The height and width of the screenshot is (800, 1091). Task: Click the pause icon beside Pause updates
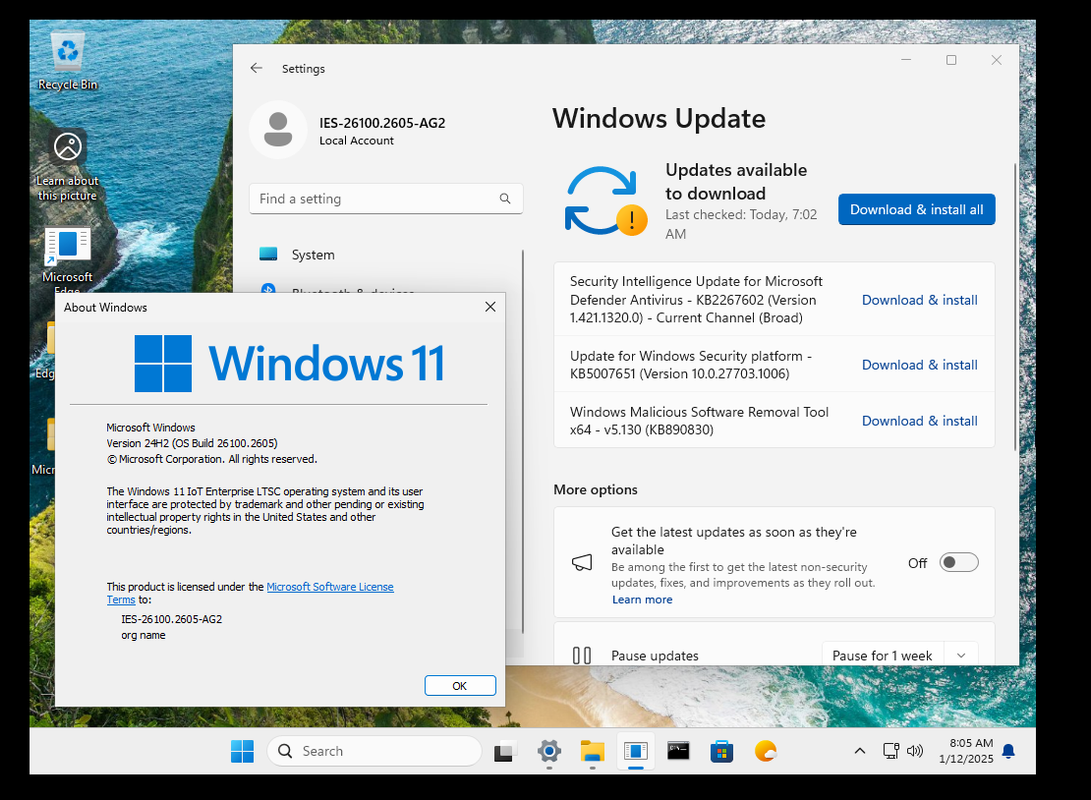(582, 655)
